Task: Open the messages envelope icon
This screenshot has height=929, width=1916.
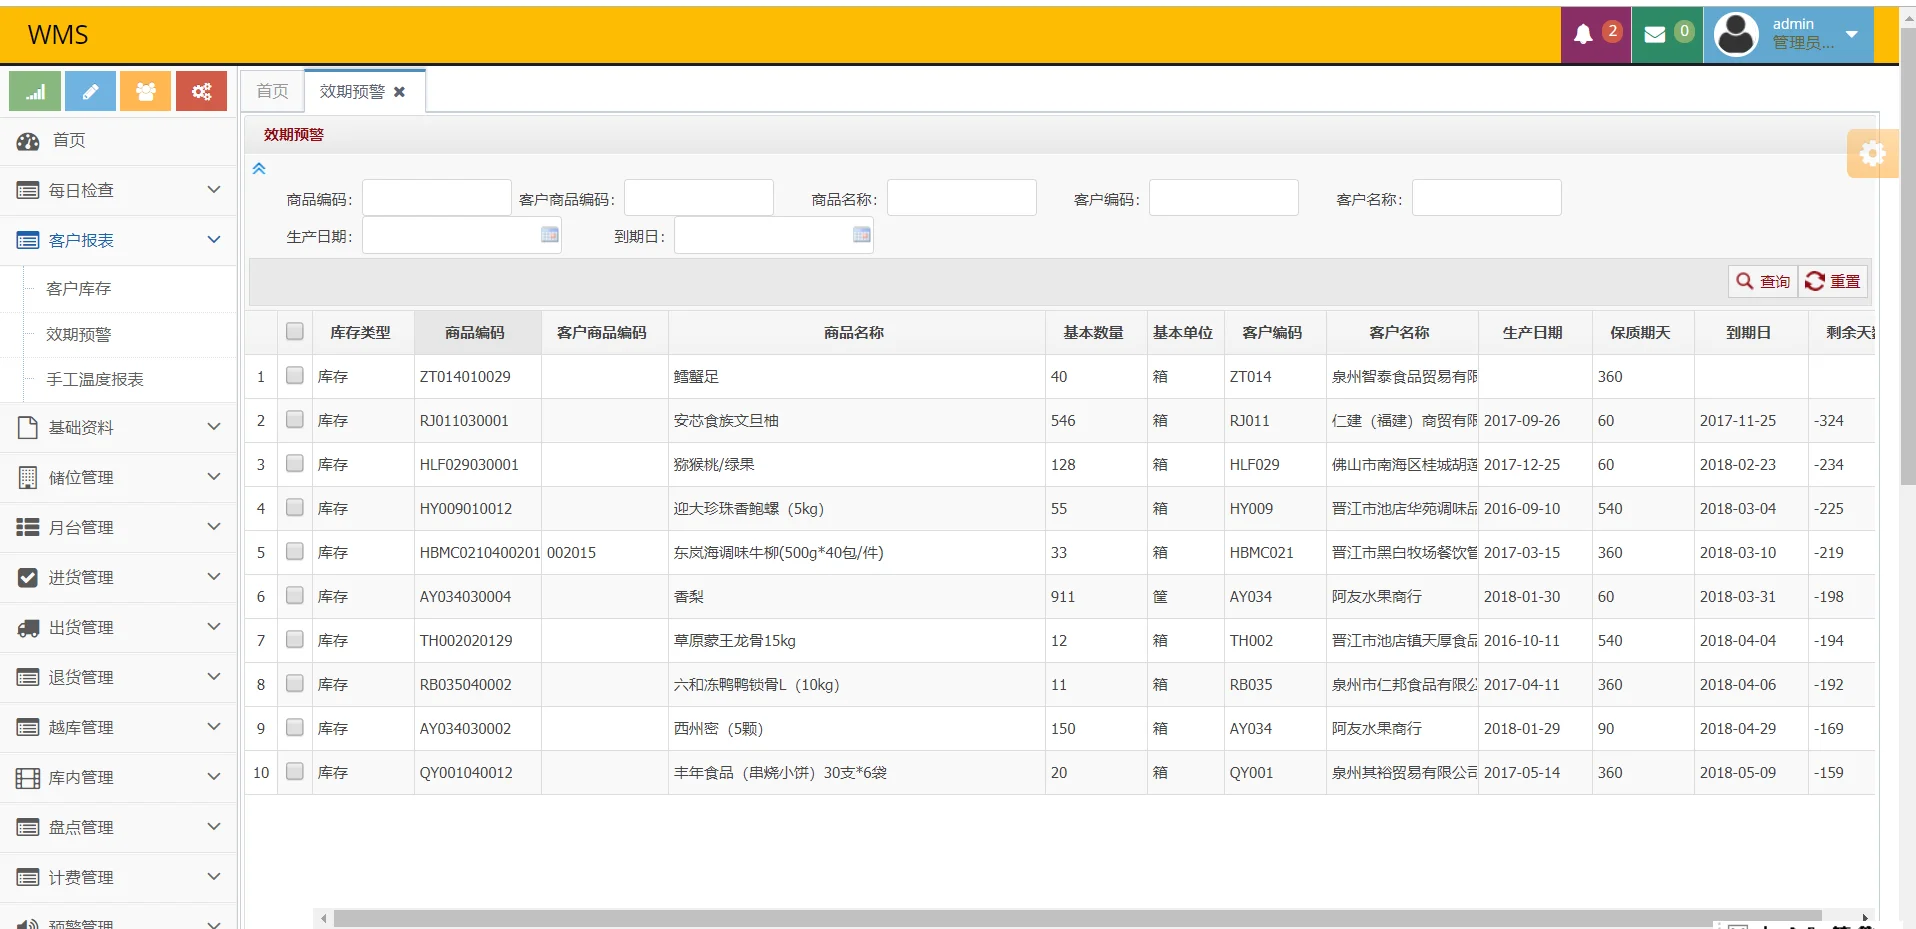Action: 1656,33
